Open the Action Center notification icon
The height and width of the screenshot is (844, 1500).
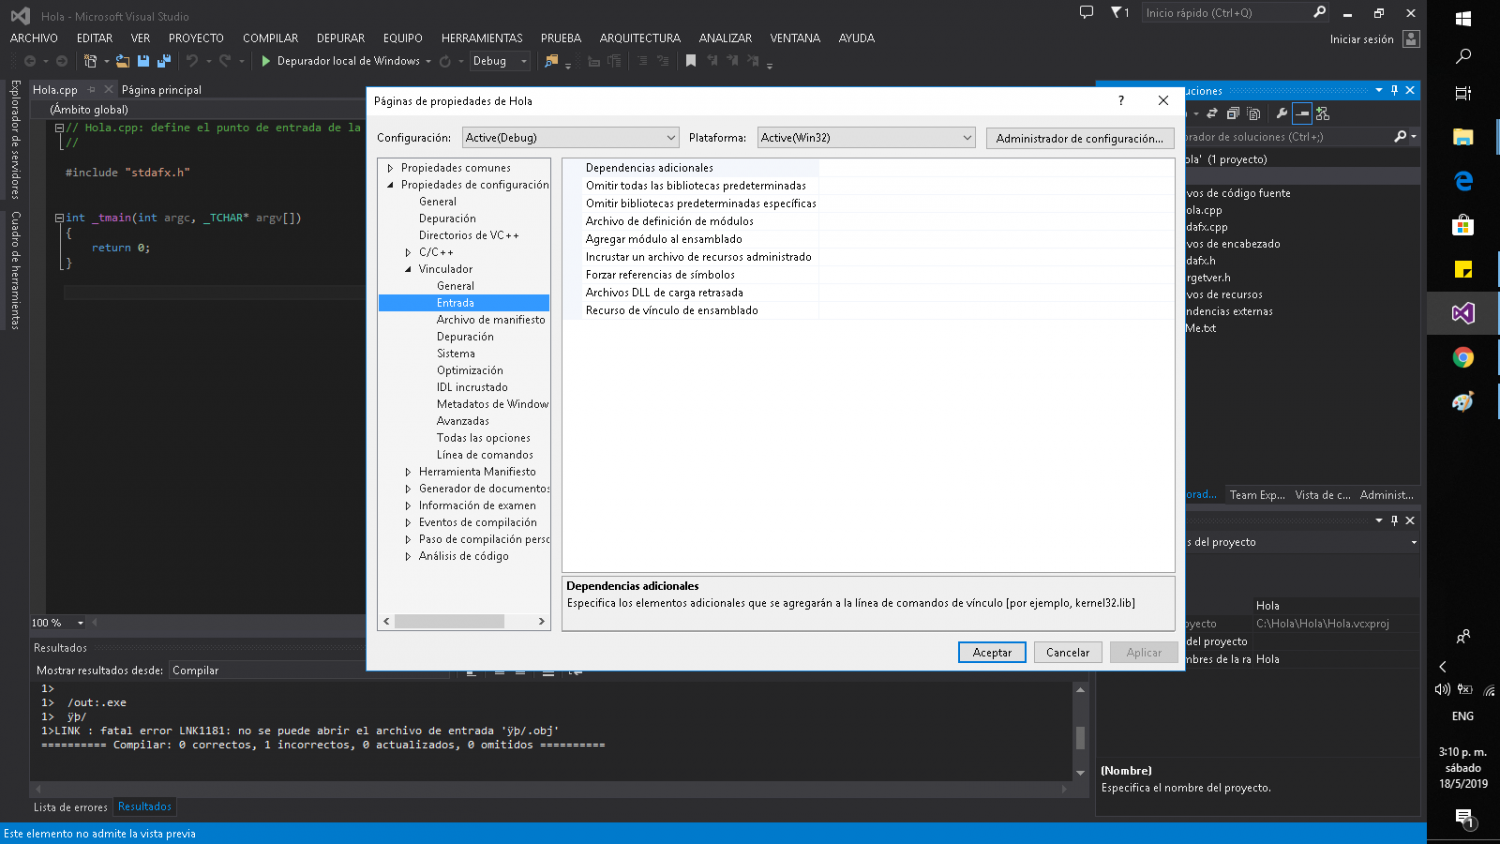point(1464,818)
